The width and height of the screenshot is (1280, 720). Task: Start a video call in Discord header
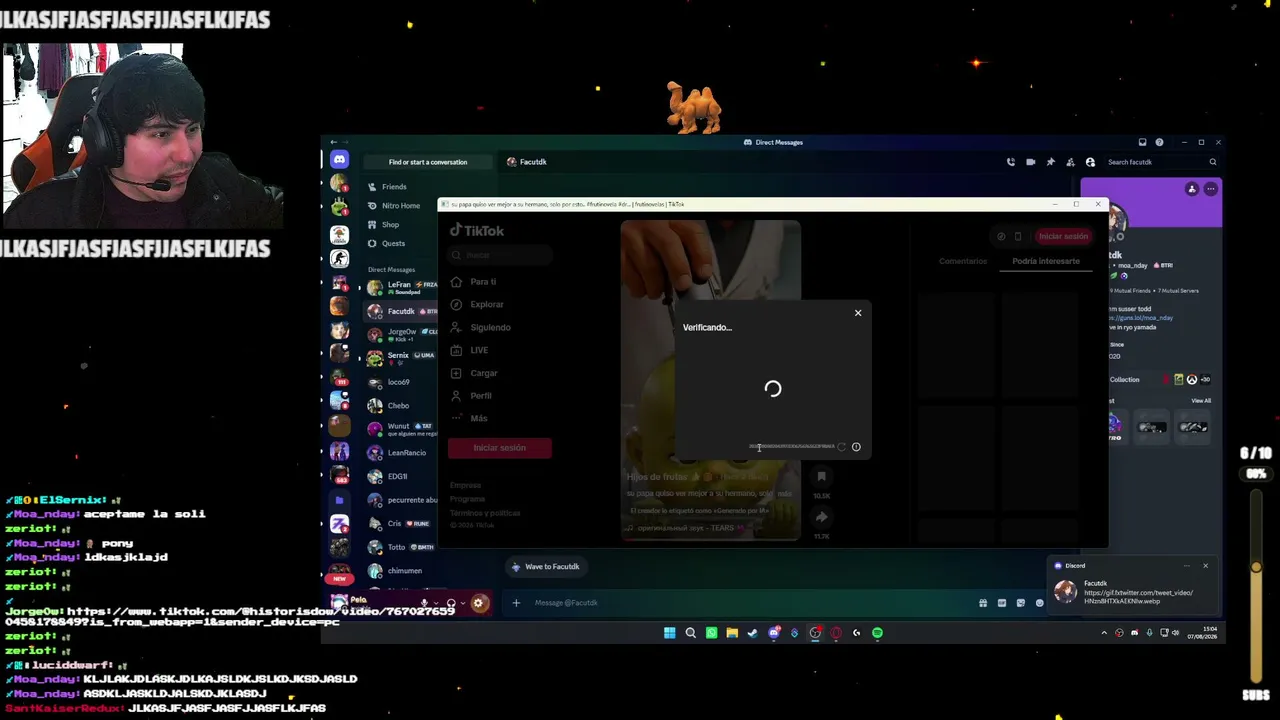(1031, 162)
